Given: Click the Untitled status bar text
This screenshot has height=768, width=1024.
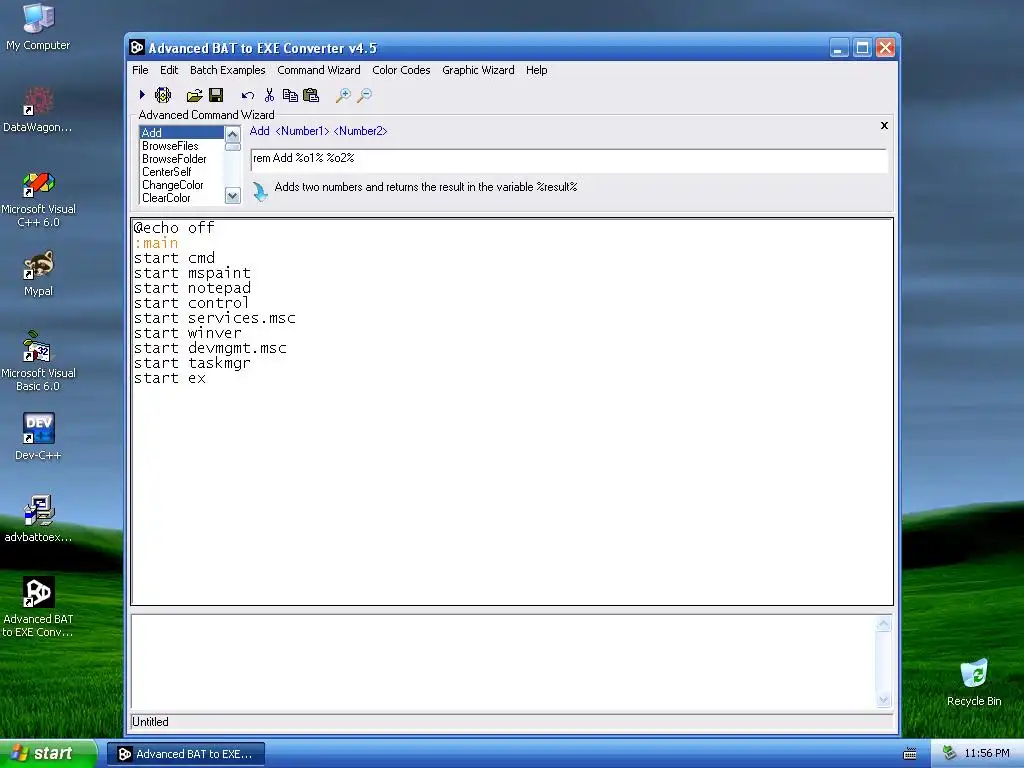Looking at the screenshot, I should click(x=150, y=722).
